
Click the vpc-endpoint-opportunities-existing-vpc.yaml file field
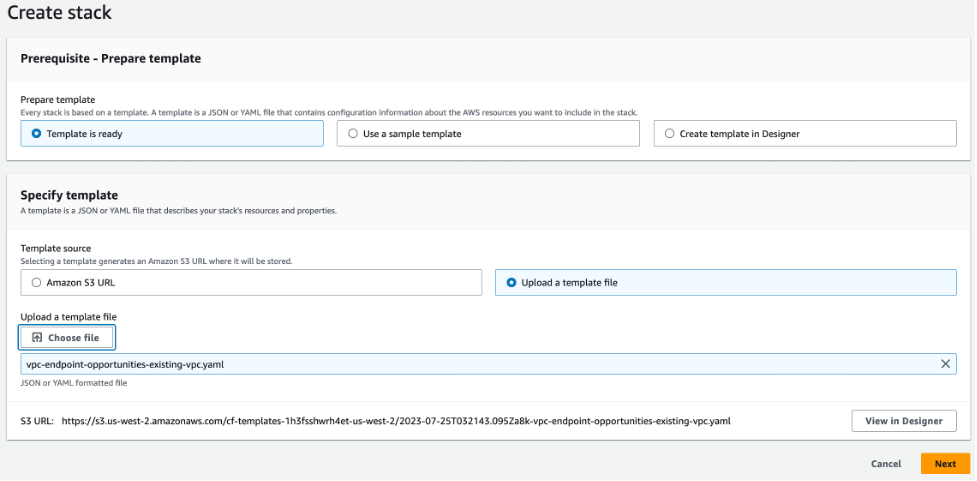[x=488, y=364]
